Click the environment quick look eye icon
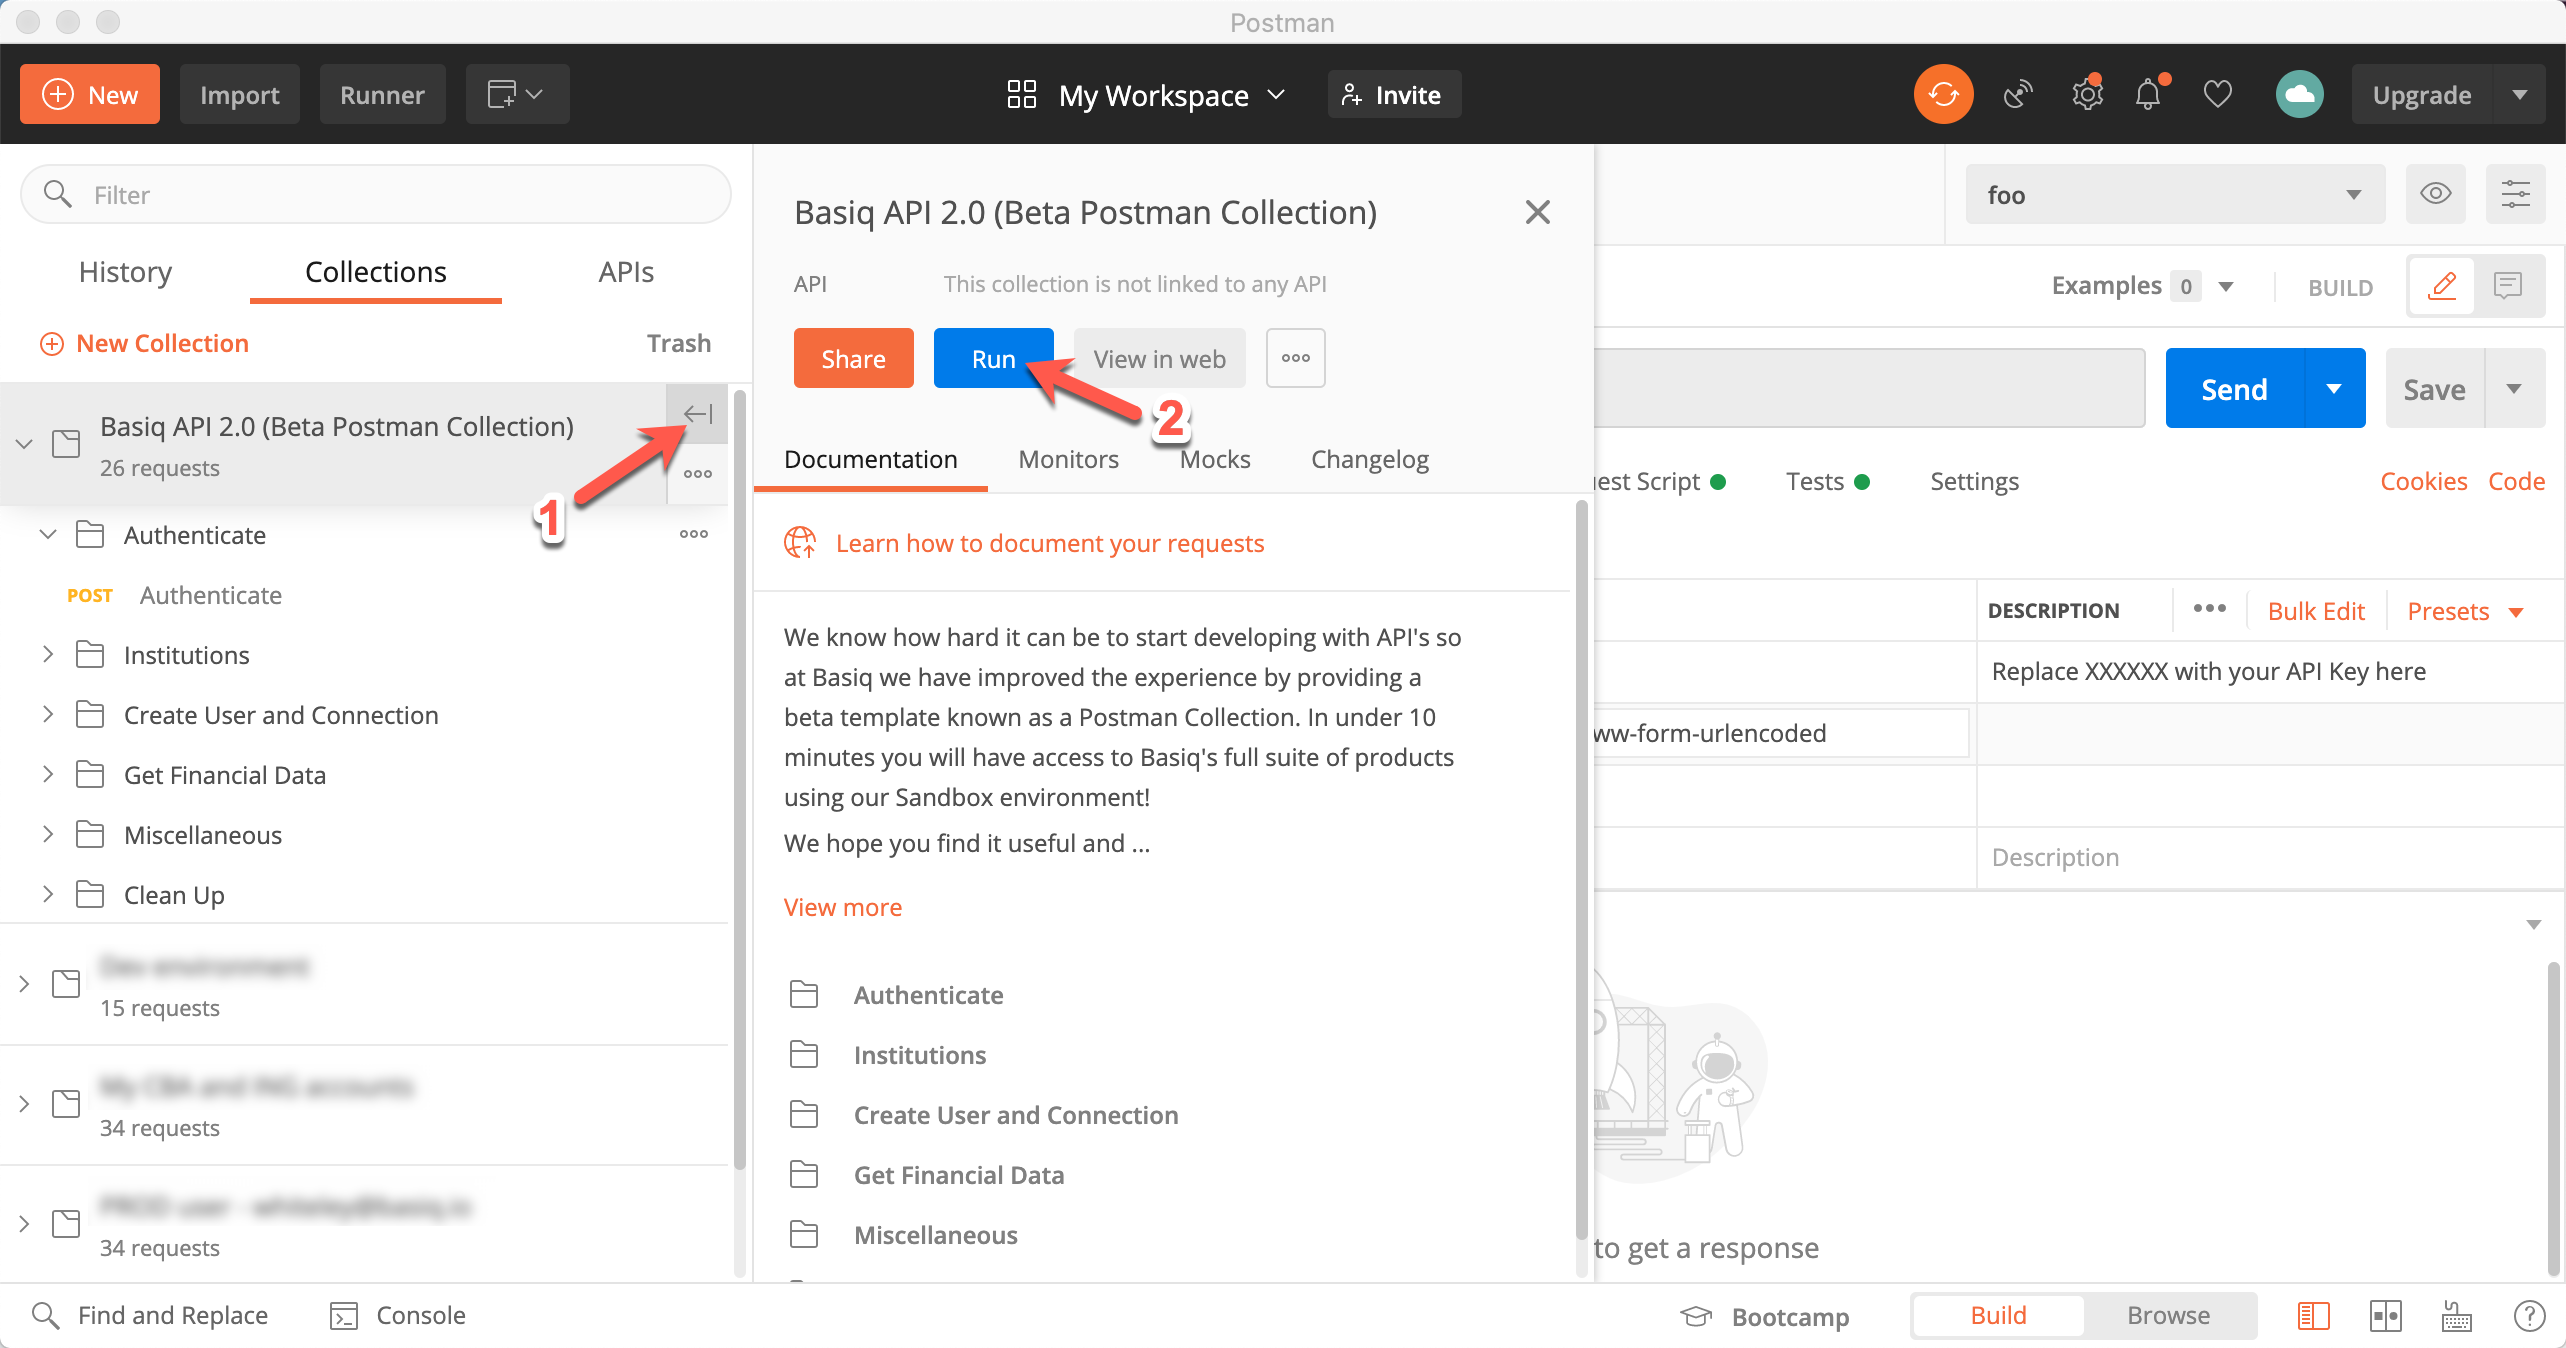This screenshot has width=2566, height=1348. [x=2435, y=194]
